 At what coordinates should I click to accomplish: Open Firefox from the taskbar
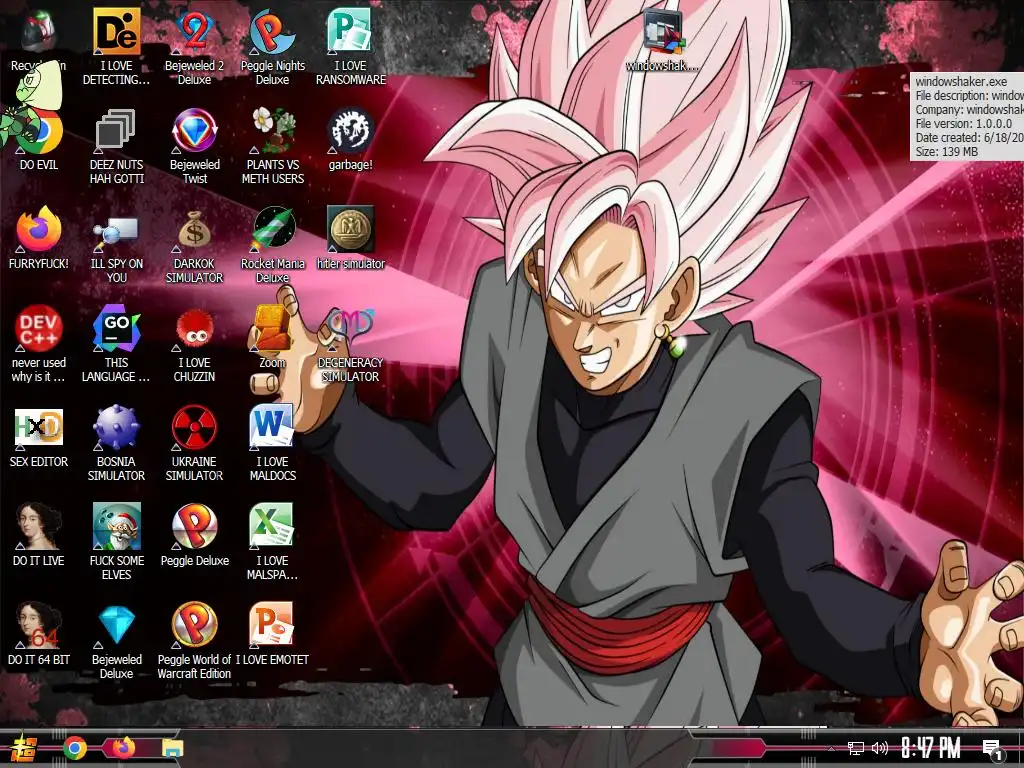pos(123,747)
